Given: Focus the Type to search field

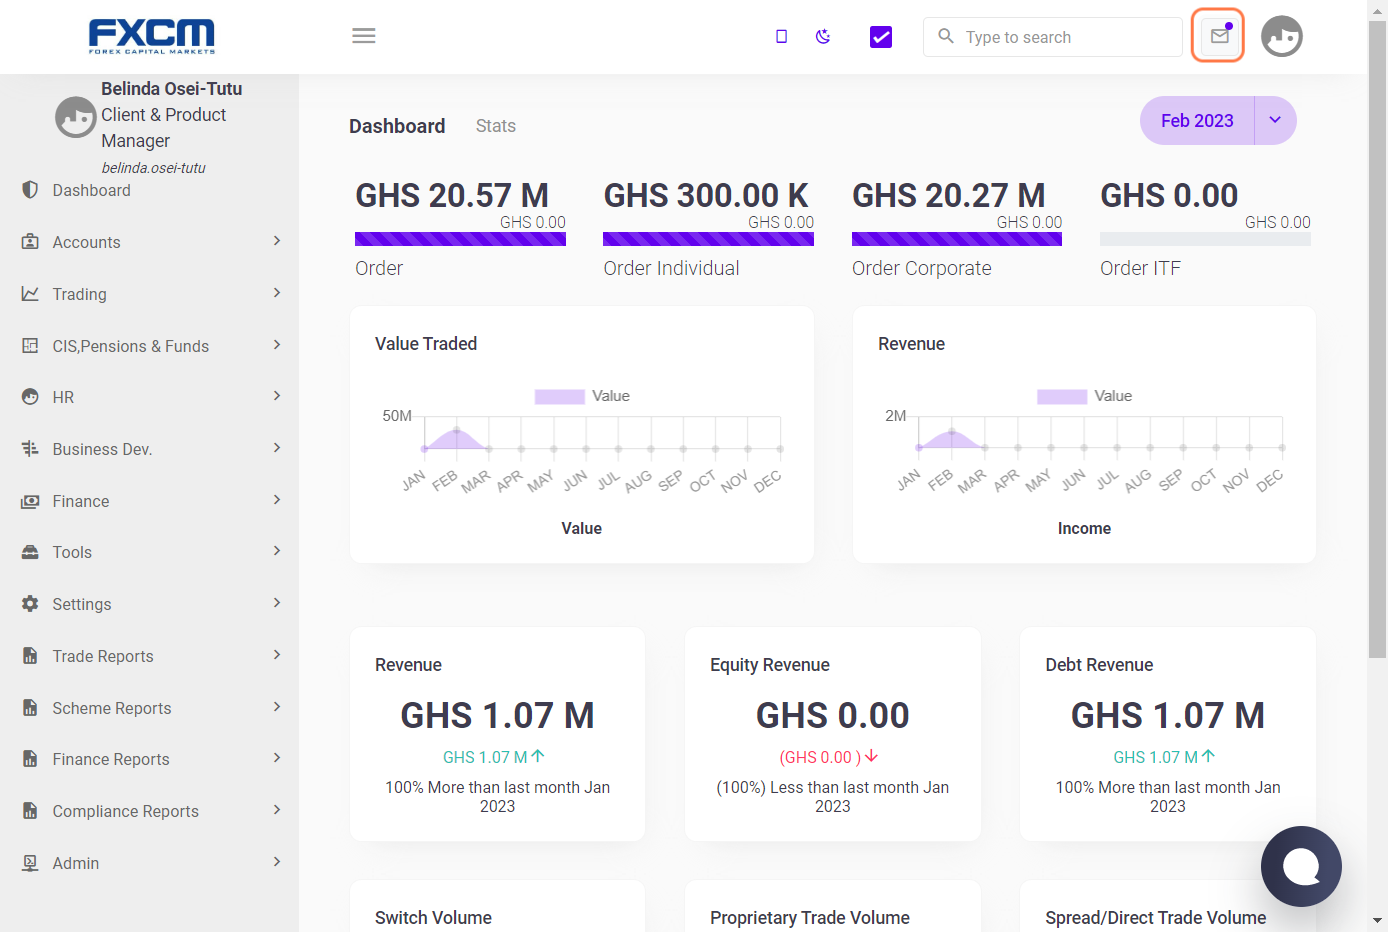Looking at the screenshot, I should (x=1053, y=37).
